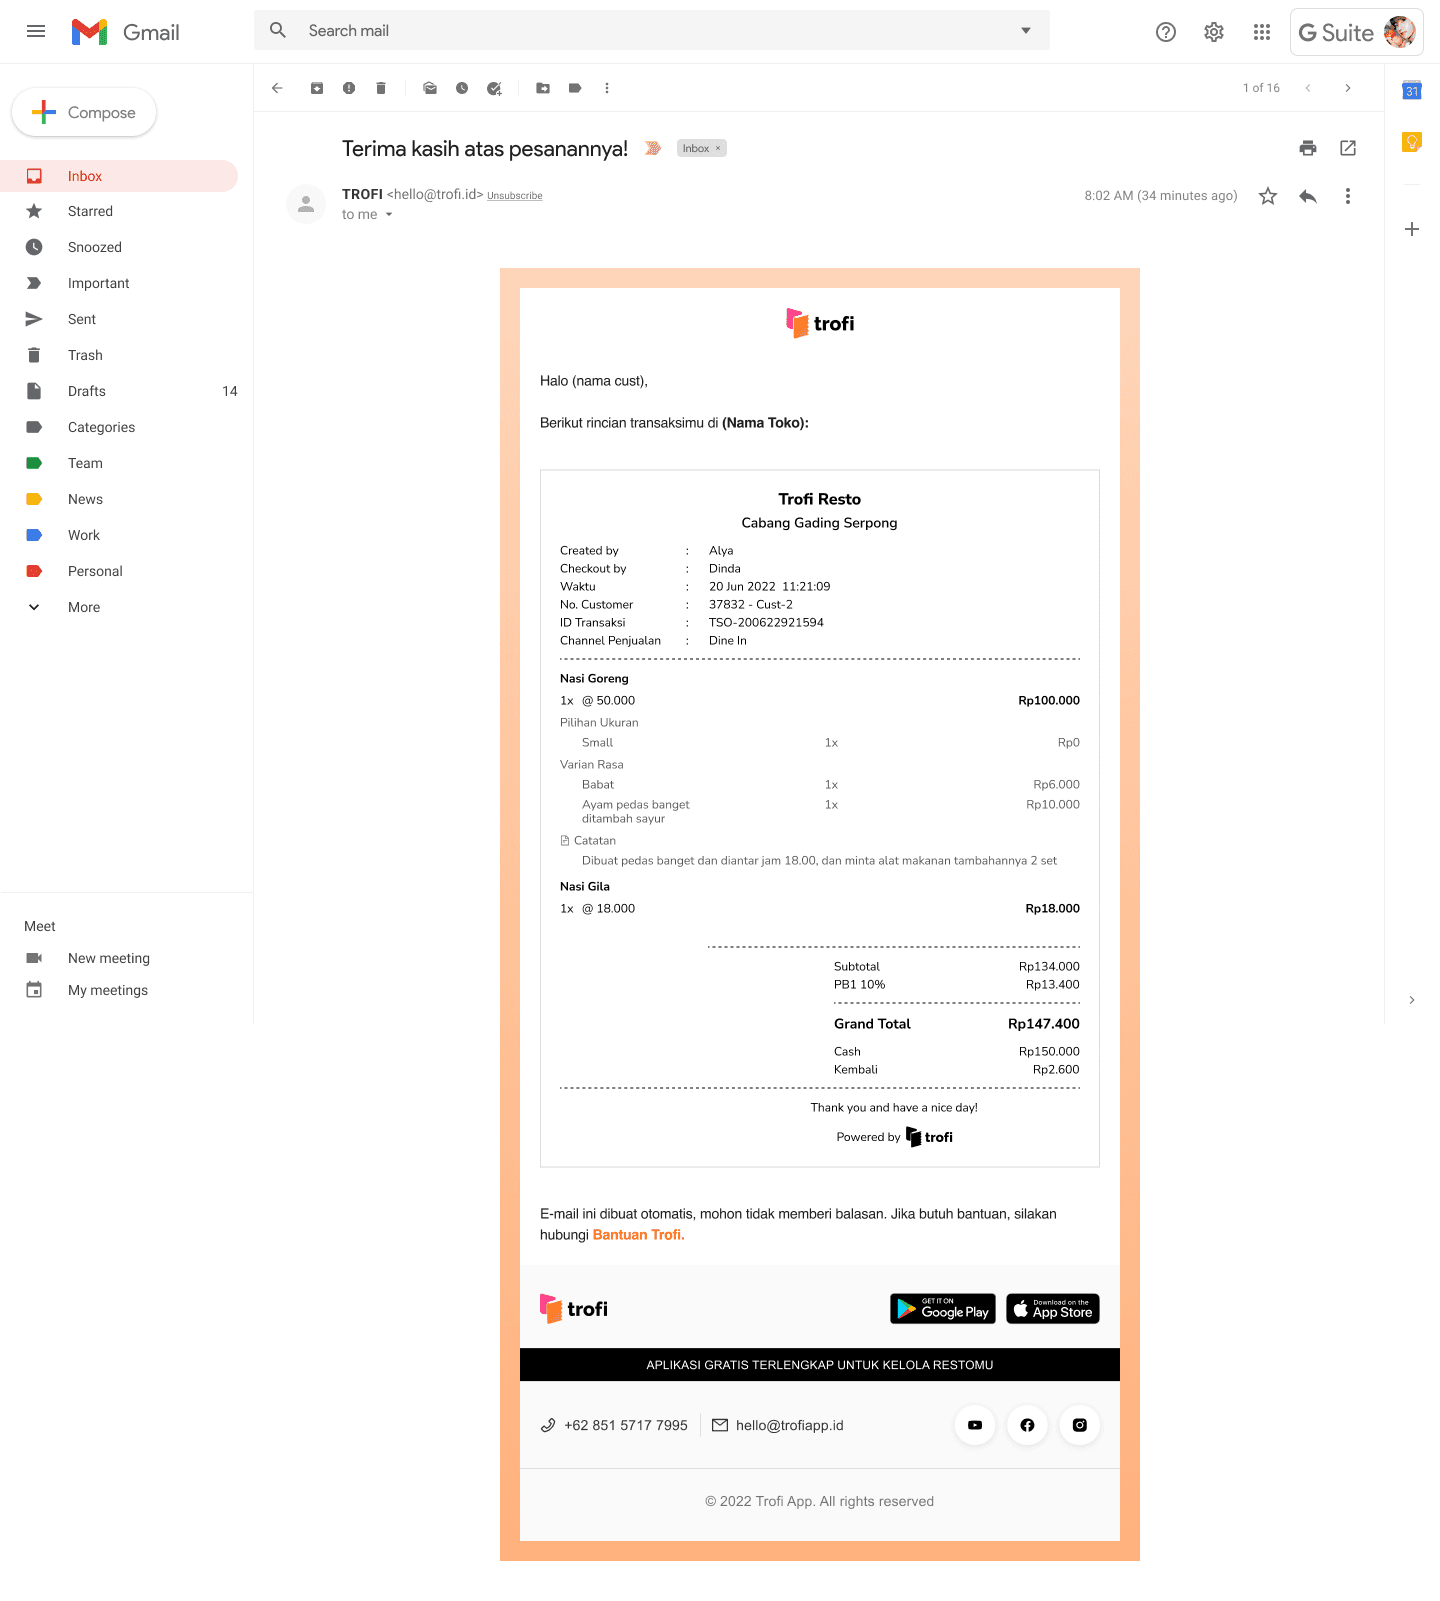
Task: Click hello@trofiapp.id email link
Action: (x=790, y=1425)
